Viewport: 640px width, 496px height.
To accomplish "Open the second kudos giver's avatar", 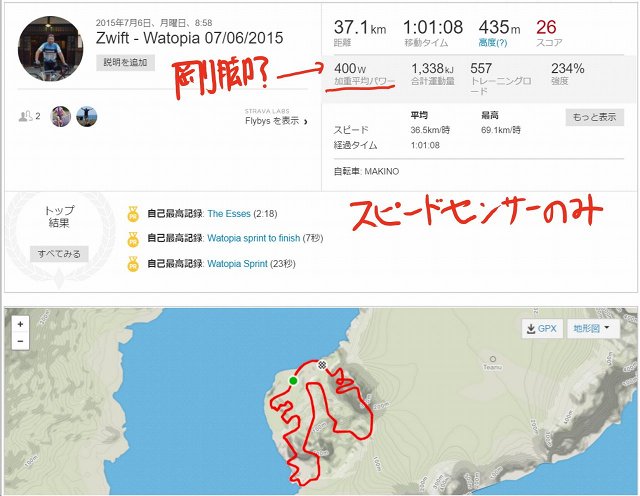I will pos(87,116).
